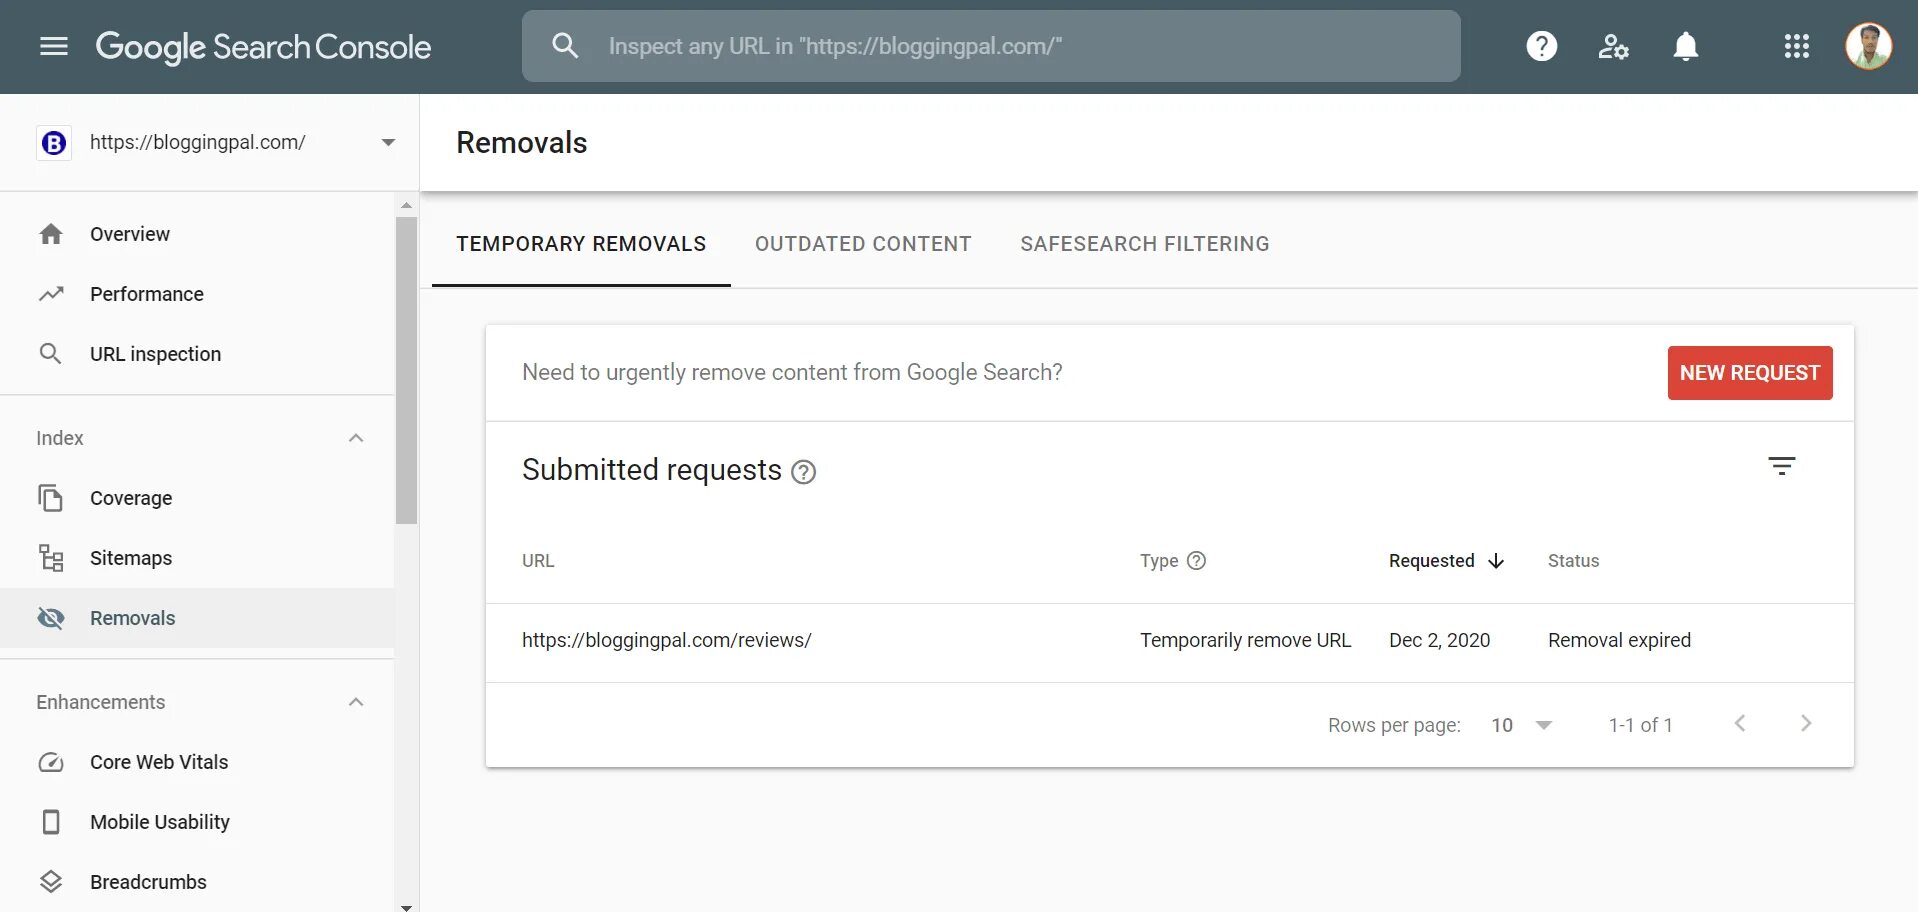The width and height of the screenshot is (1918, 912).
Task: Switch to the Outdated Content tab
Action: 863,244
